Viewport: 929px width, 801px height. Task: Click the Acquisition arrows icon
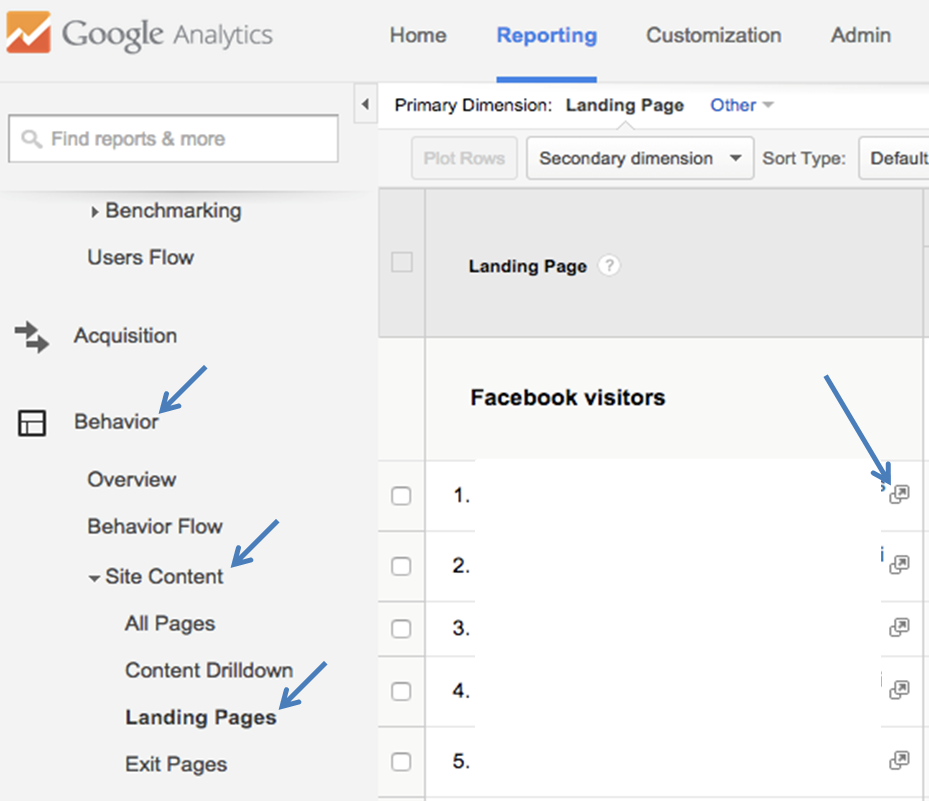(31, 337)
